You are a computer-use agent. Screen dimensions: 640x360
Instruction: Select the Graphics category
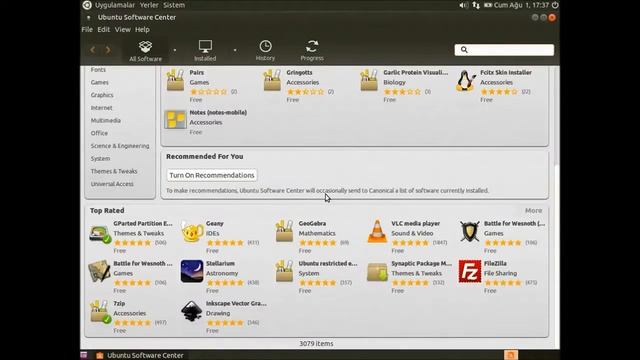(102, 95)
